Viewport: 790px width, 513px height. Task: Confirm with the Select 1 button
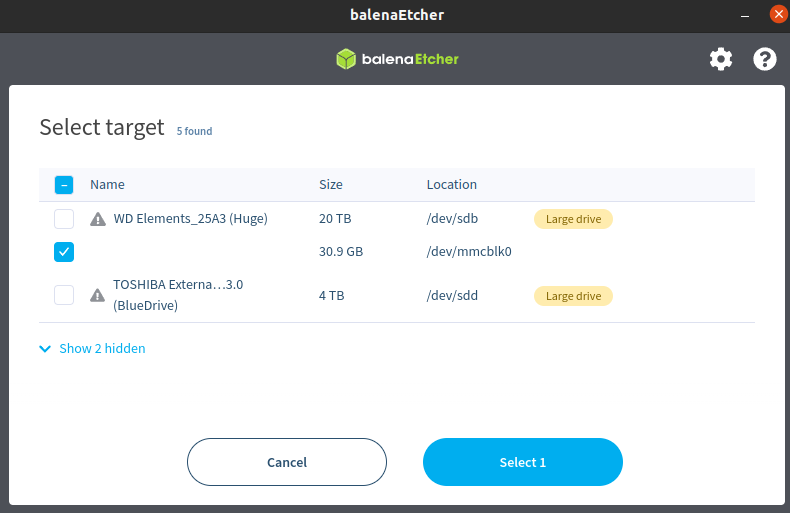[x=523, y=462]
